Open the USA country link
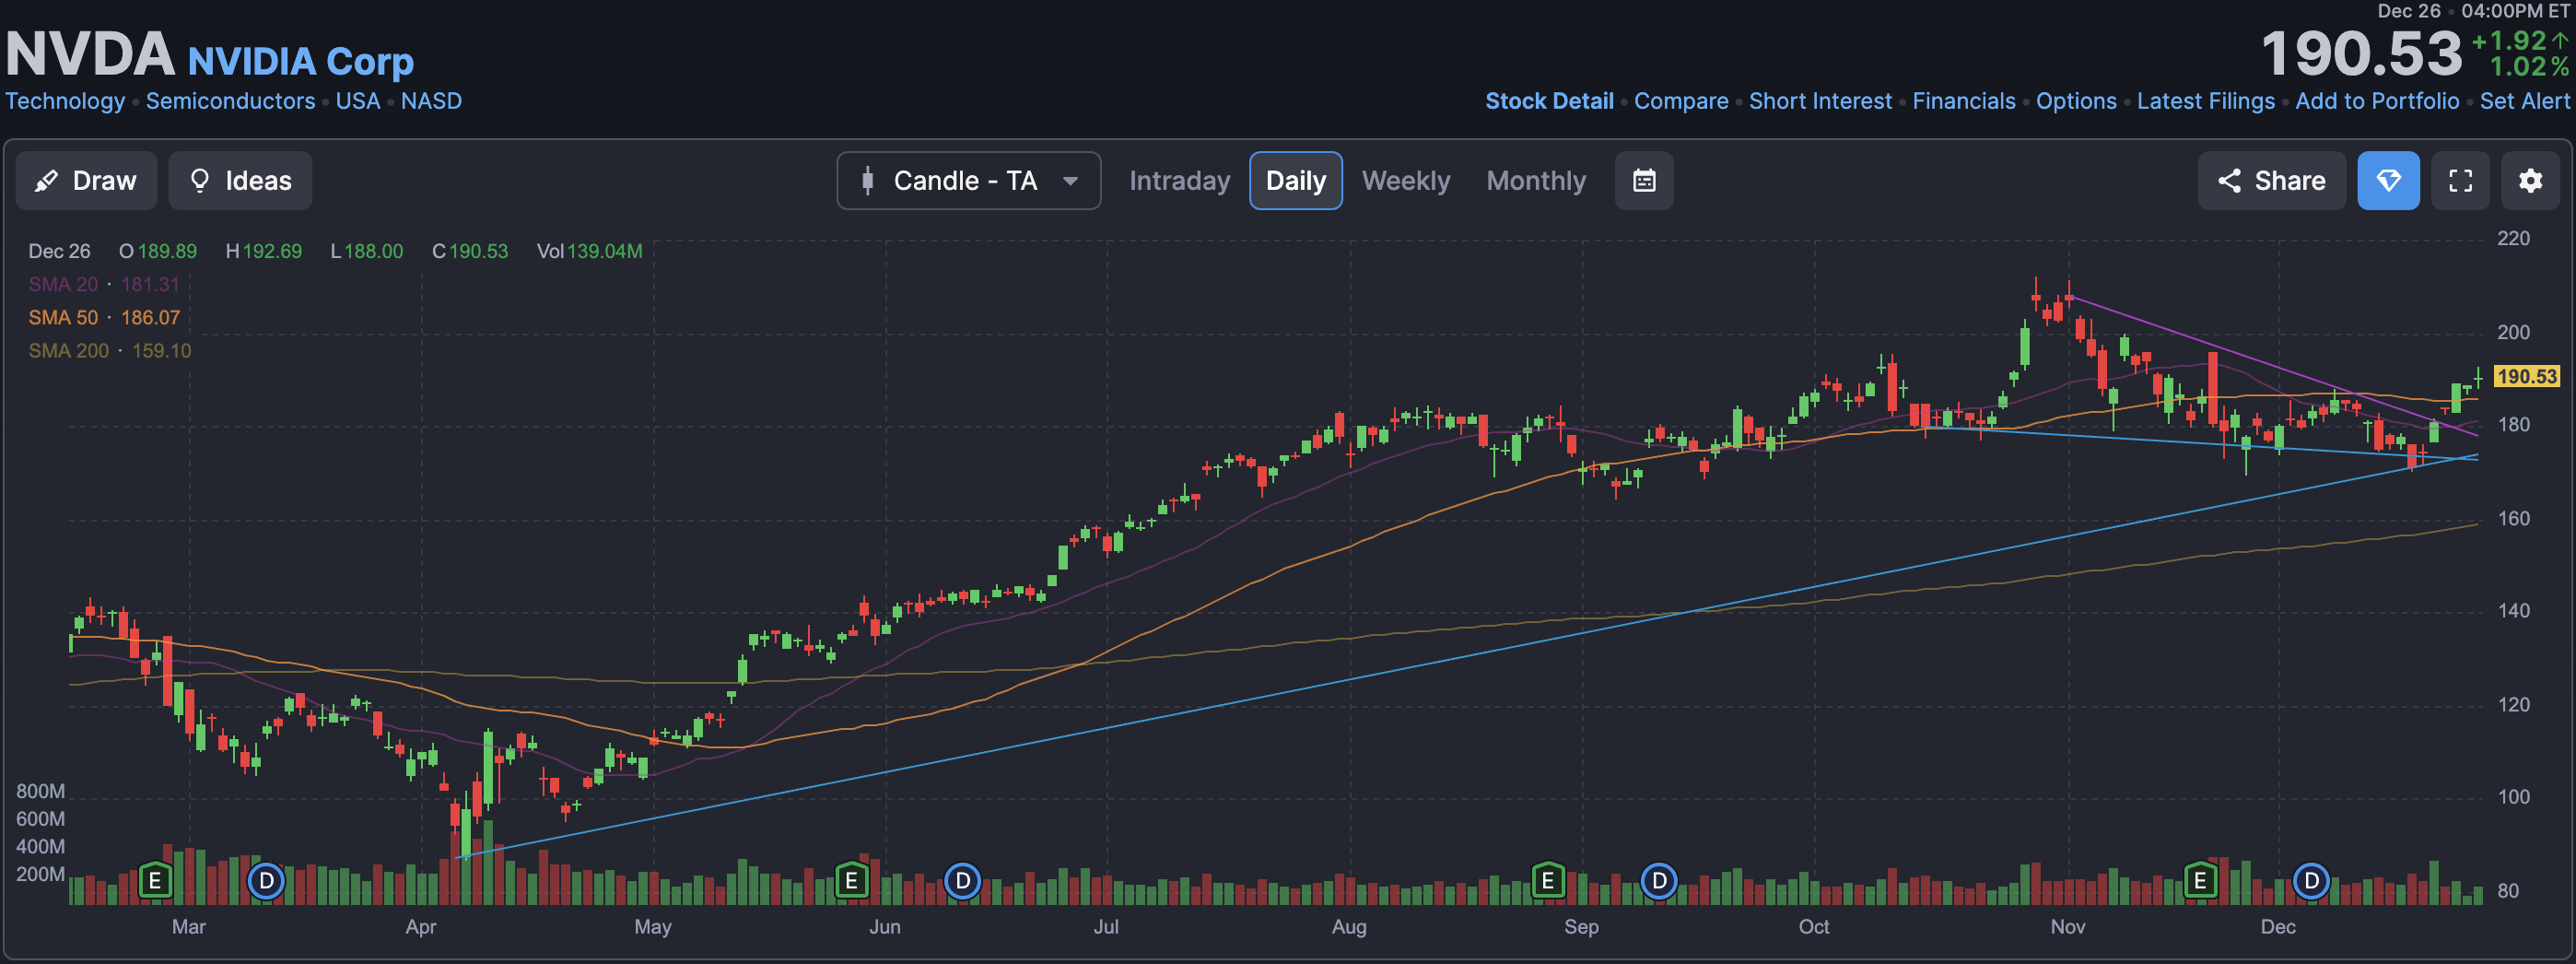Screen dimensions: 2576x964 click(x=358, y=101)
